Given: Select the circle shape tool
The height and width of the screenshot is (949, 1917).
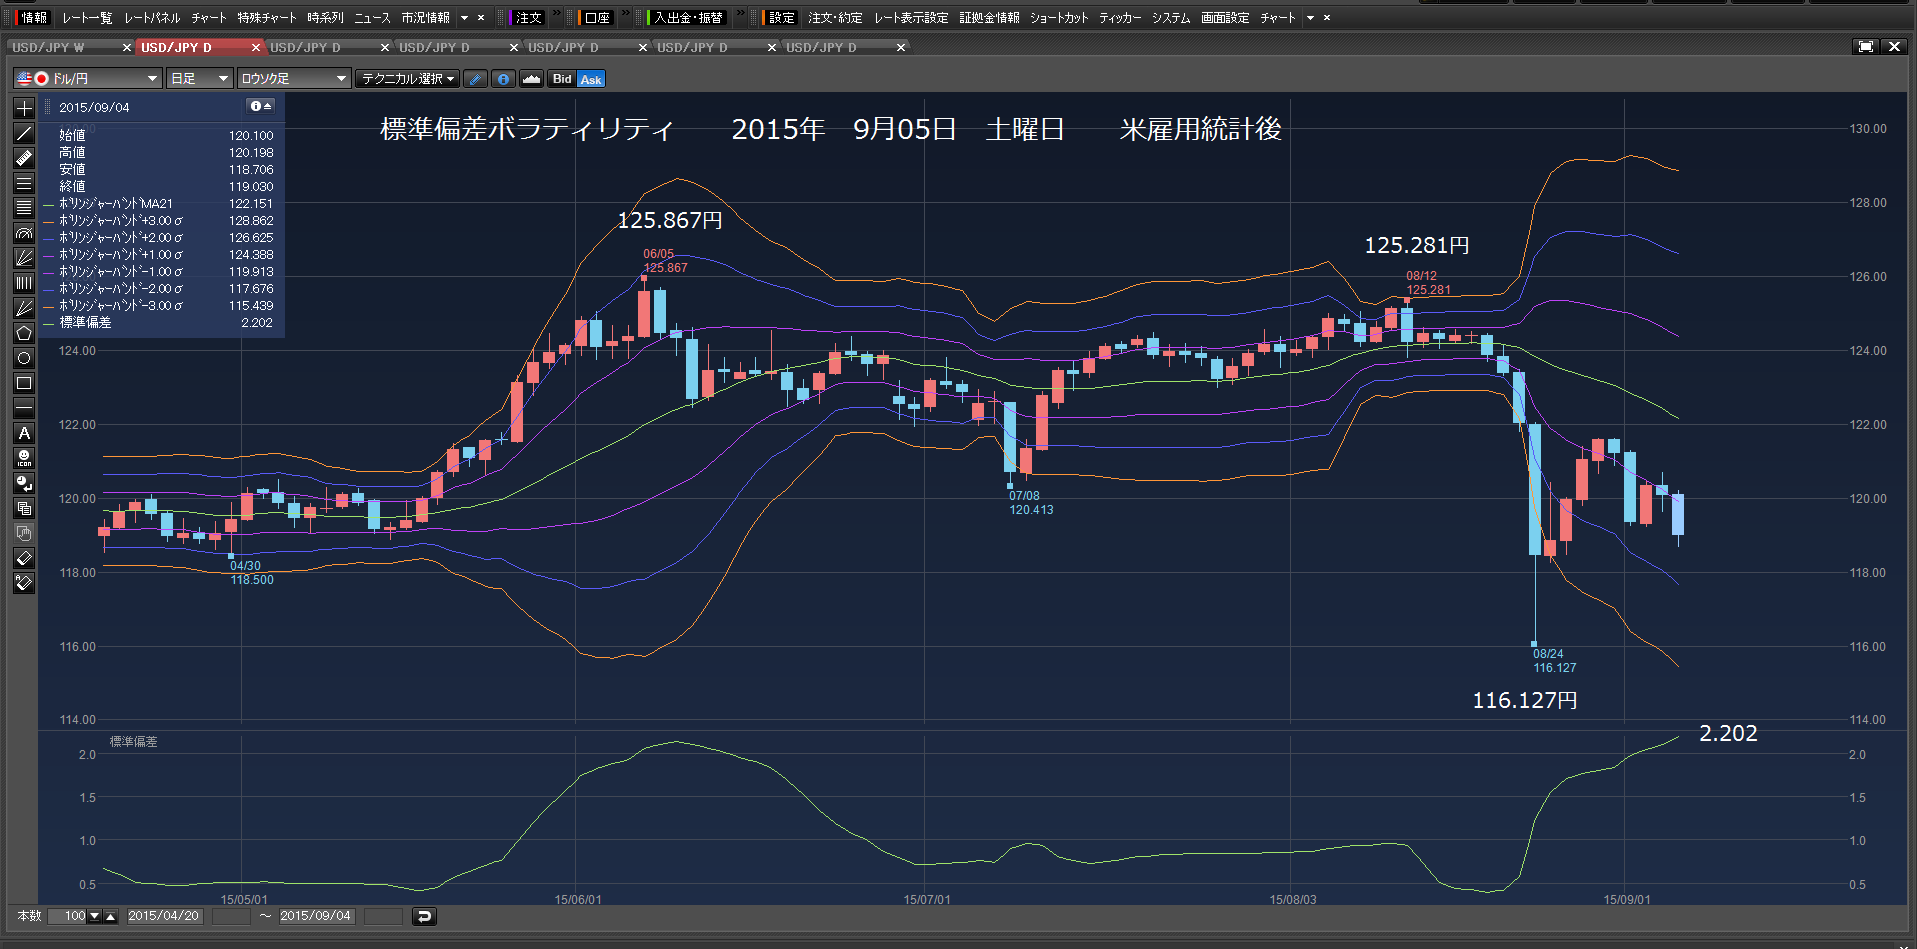Looking at the screenshot, I should click(24, 358).
